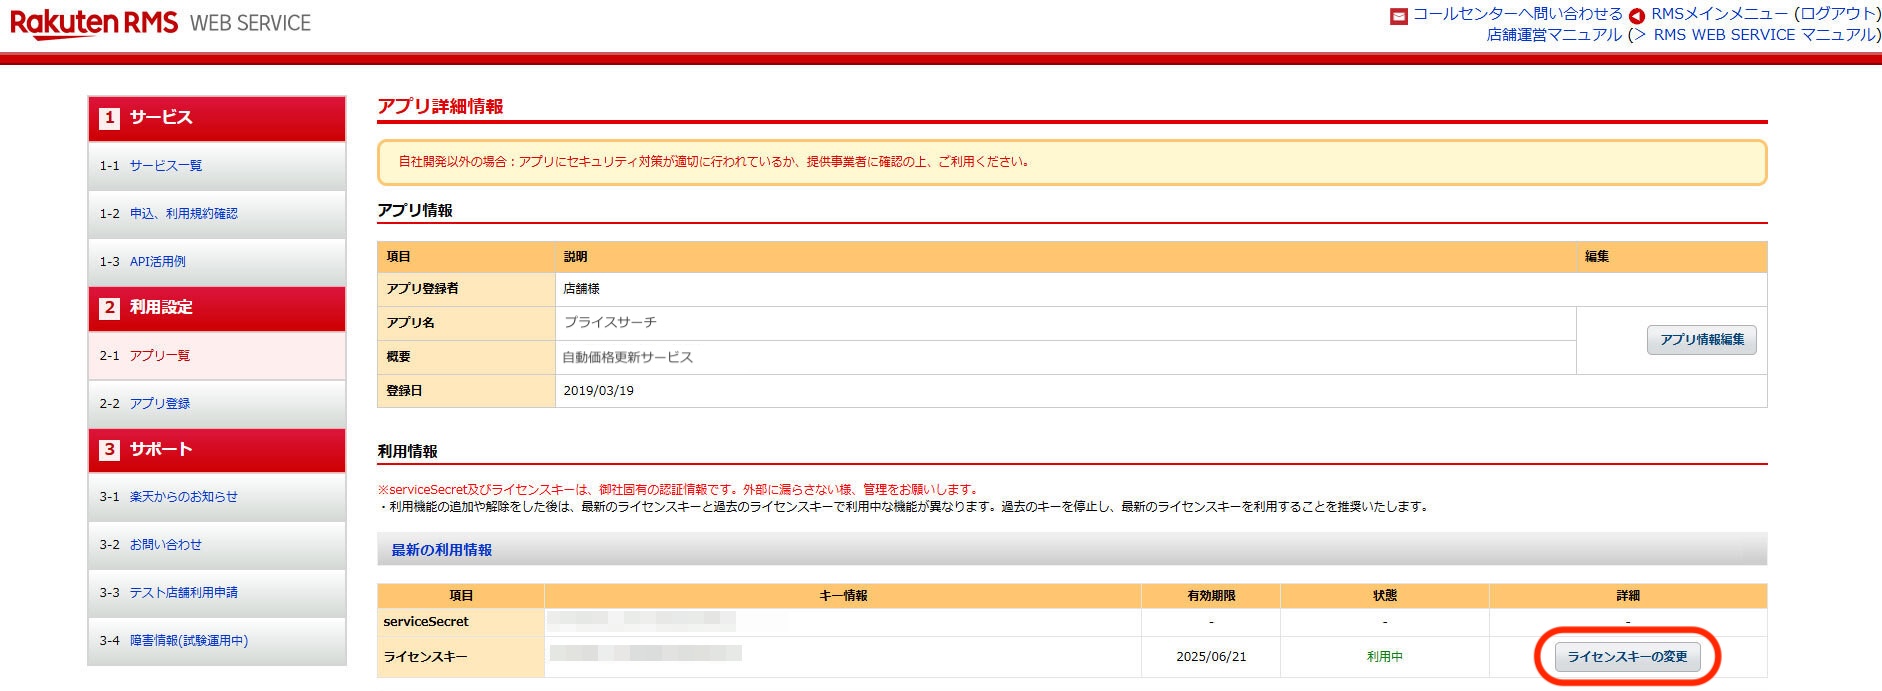Click the ログアウト text in header

coord(1837,14)
